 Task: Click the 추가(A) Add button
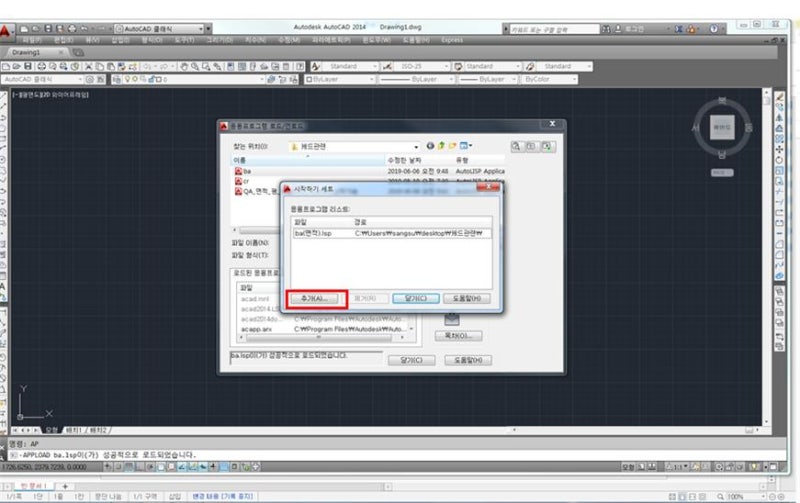tap(314, 298)
